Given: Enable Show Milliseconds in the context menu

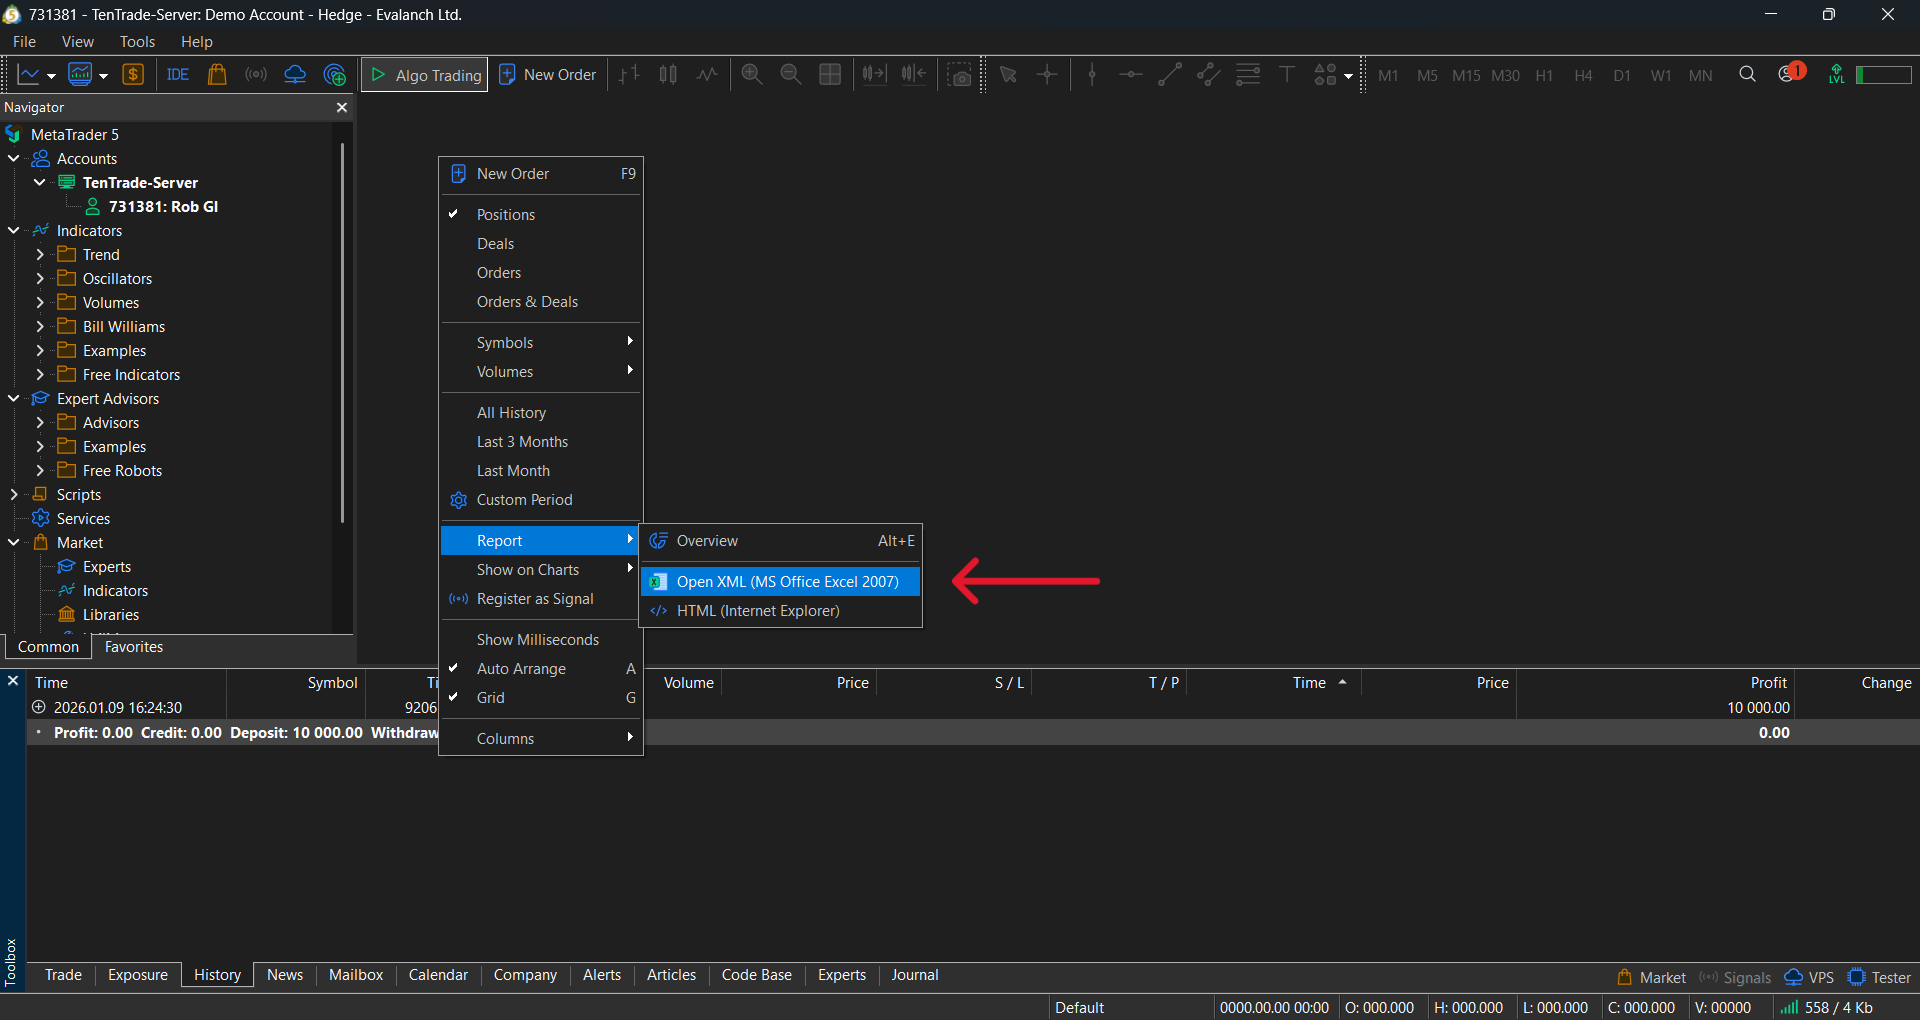Looking at the screenshot, I should [x=541, y=640].
